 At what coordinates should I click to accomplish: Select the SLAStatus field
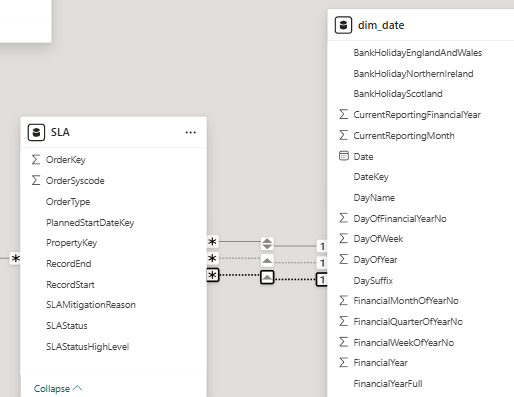point(67,326)
